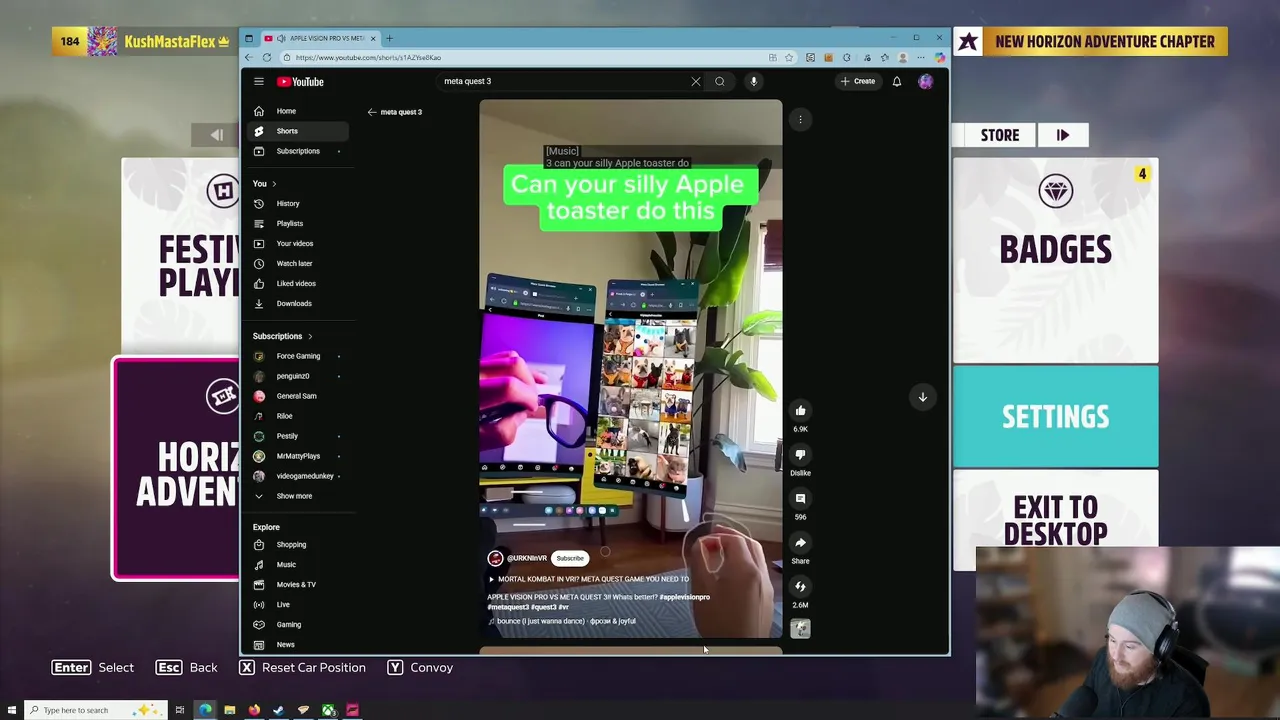Share this short
1280x720 pixels.
pos(800,542)
